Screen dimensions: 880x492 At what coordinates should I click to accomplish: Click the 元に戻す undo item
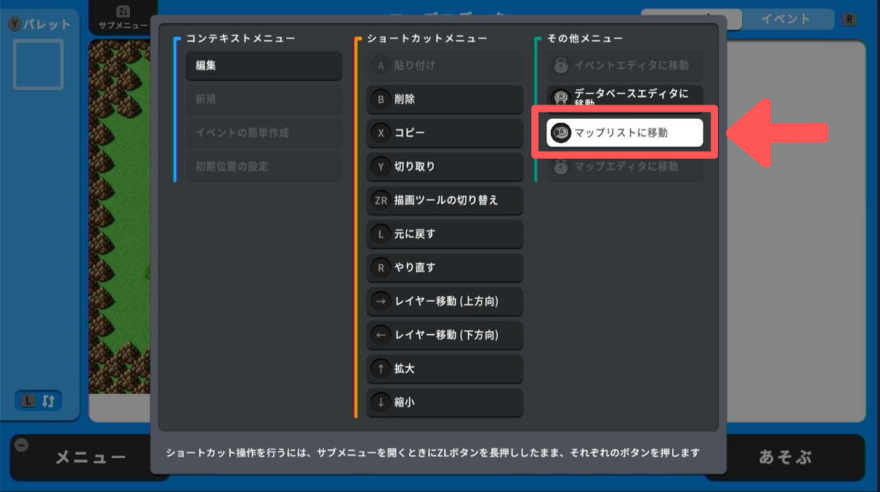point(444,234)
